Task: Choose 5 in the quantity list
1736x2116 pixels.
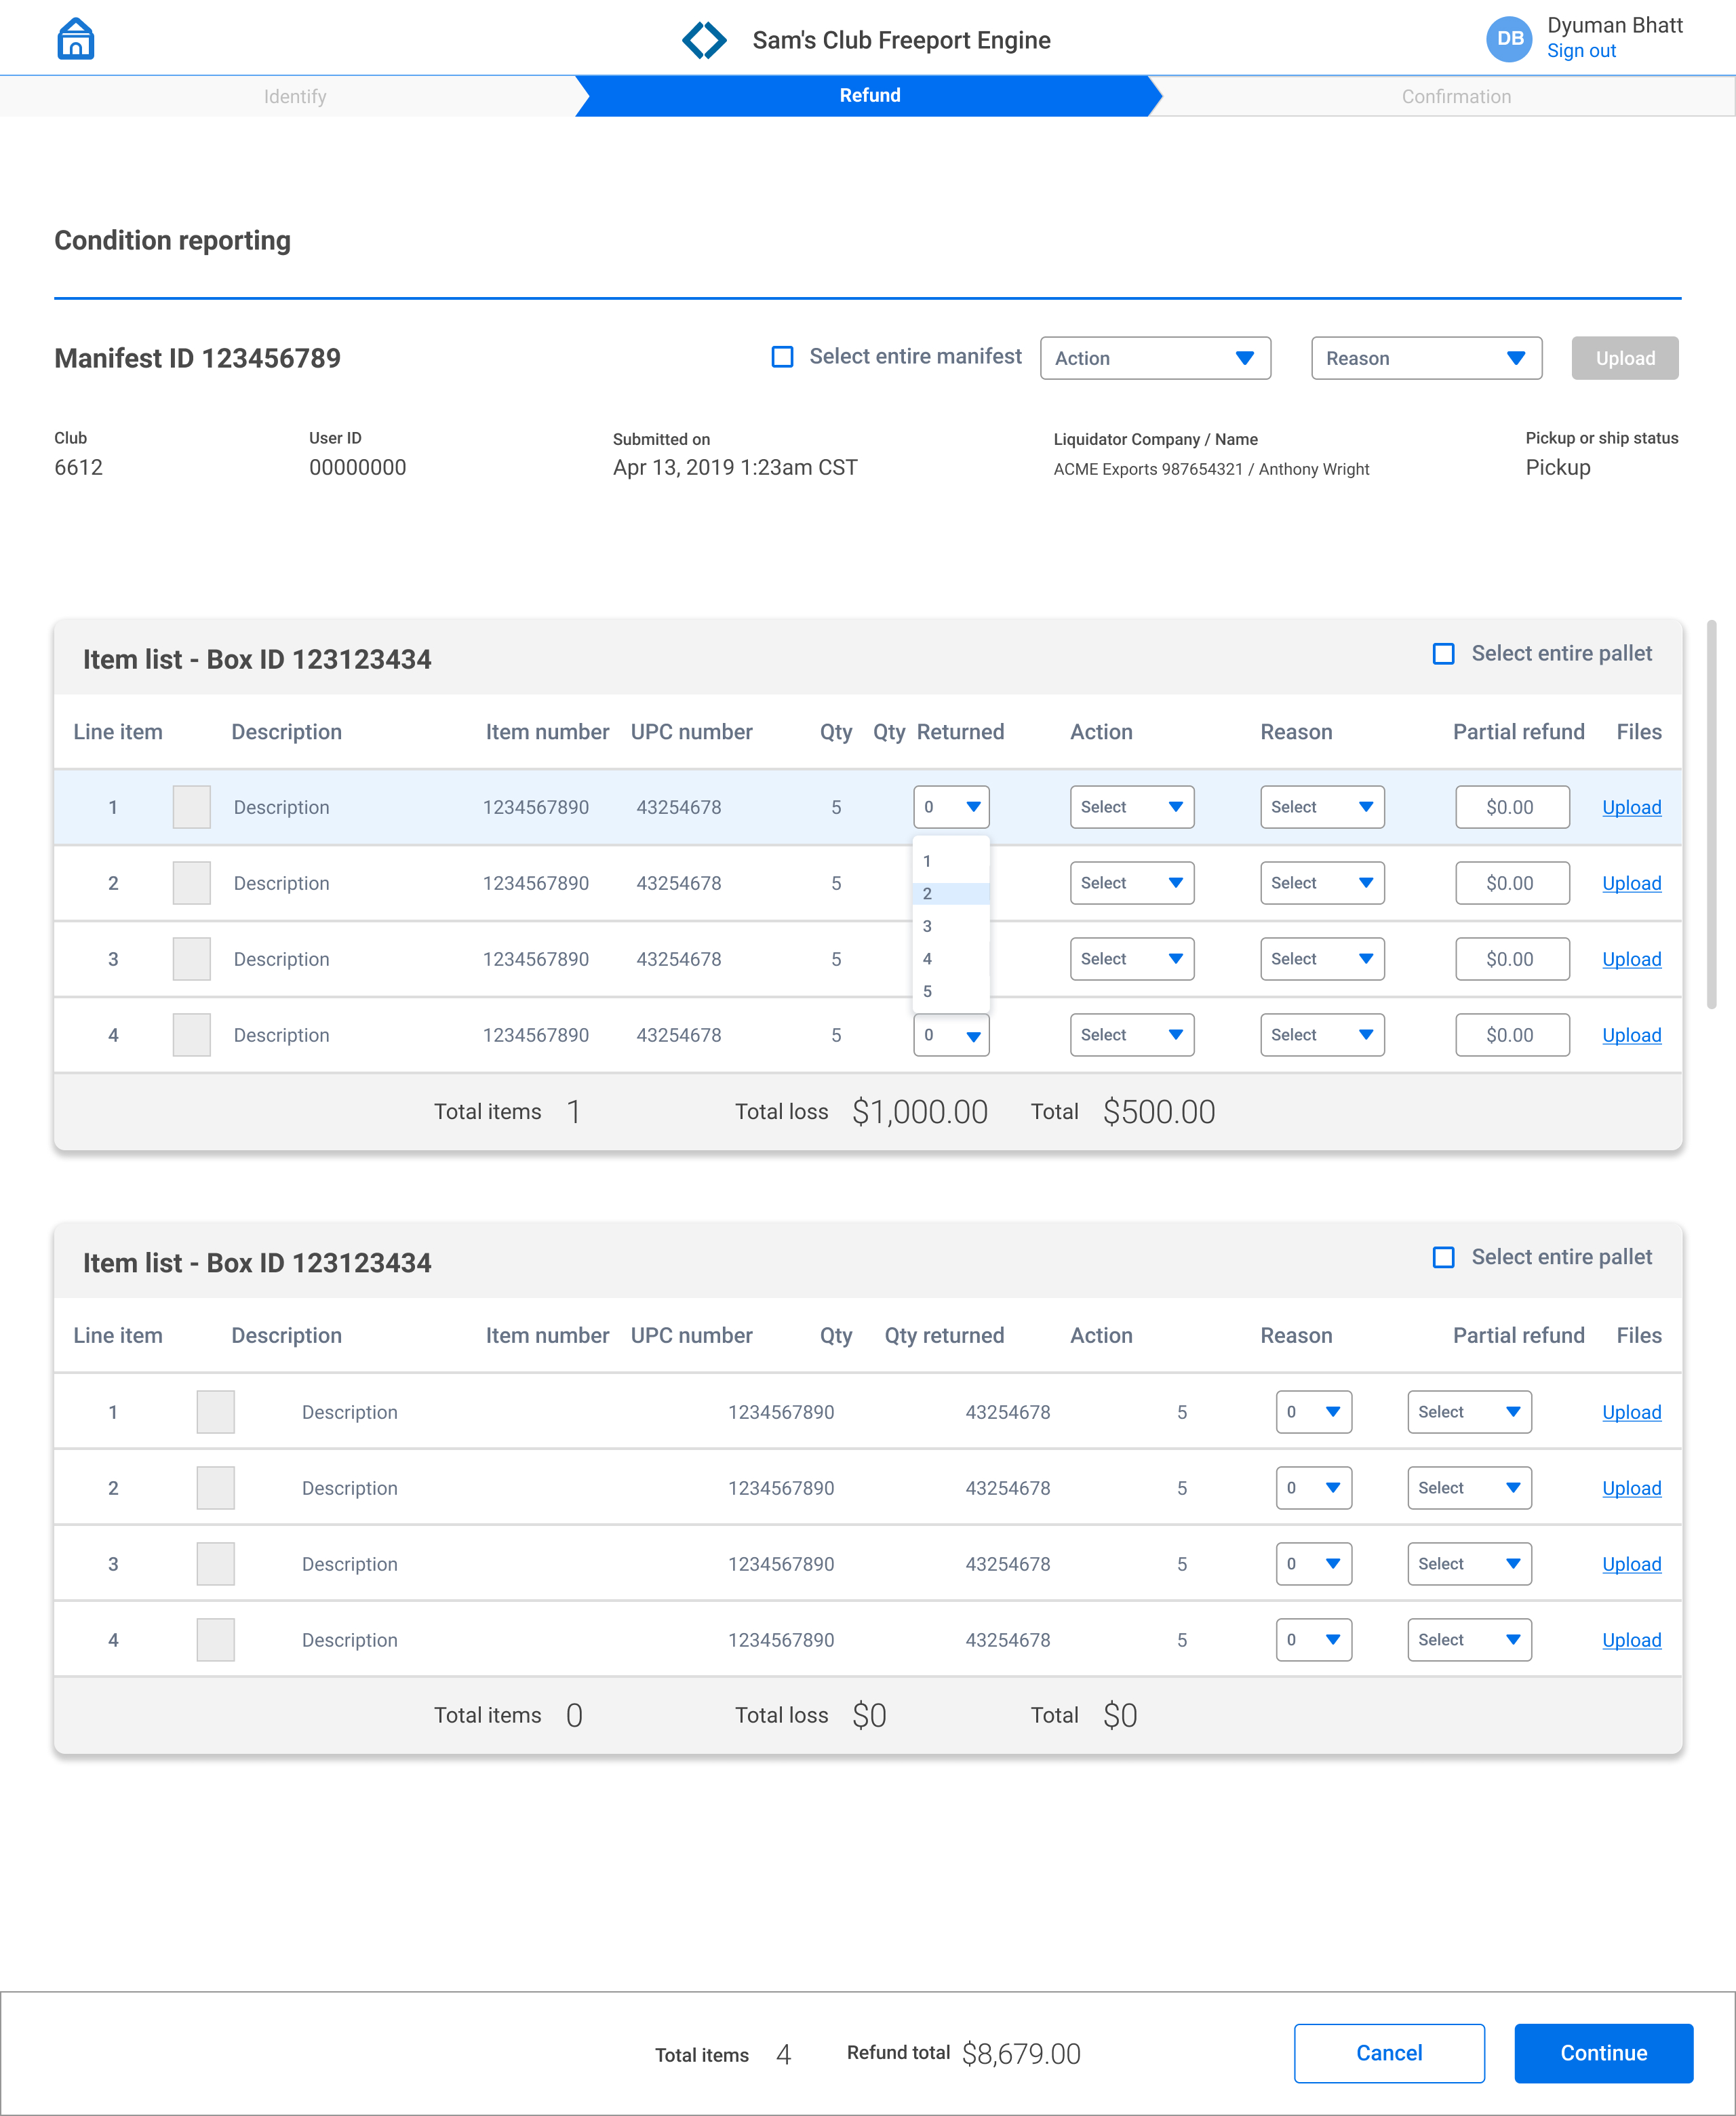Action: [951, 991]
